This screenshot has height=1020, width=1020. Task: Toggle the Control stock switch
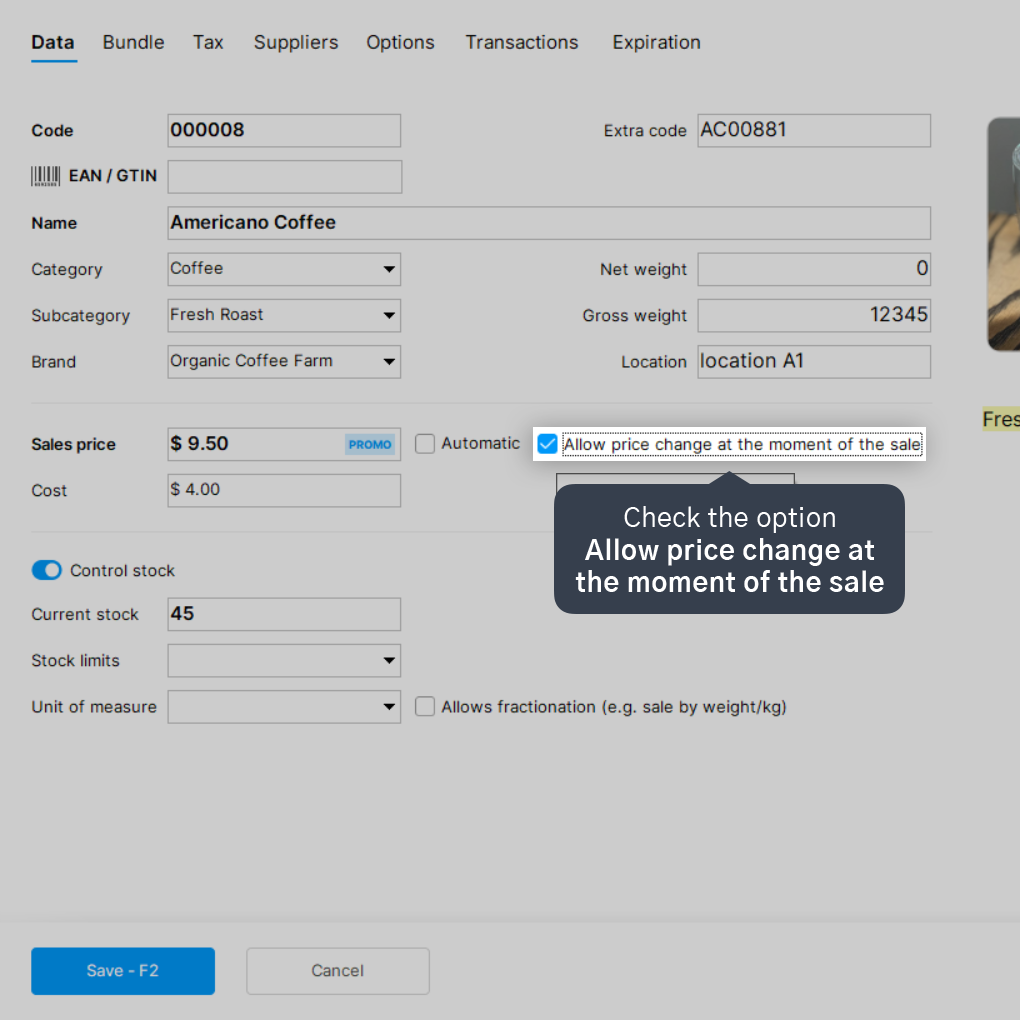tap(47, 570)
